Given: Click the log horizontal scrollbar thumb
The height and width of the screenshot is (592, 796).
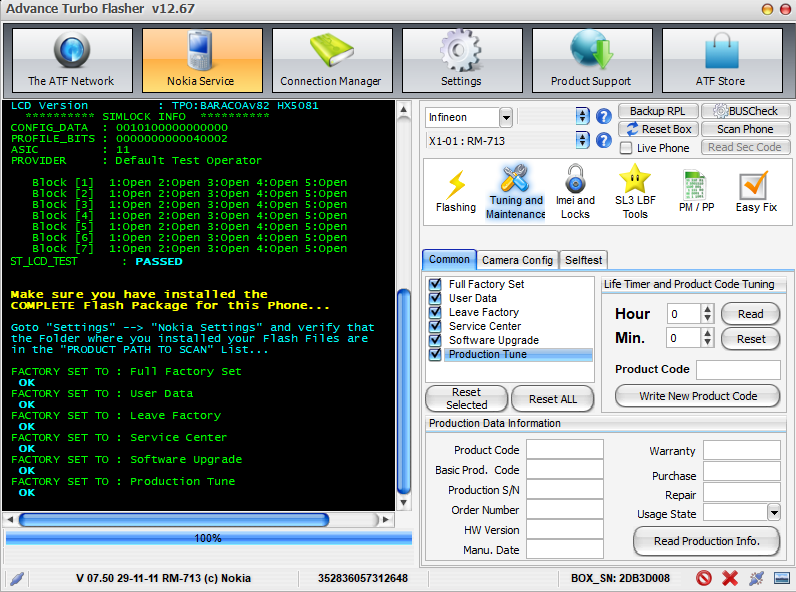Looking at the screenshot, I should [174, 519].
